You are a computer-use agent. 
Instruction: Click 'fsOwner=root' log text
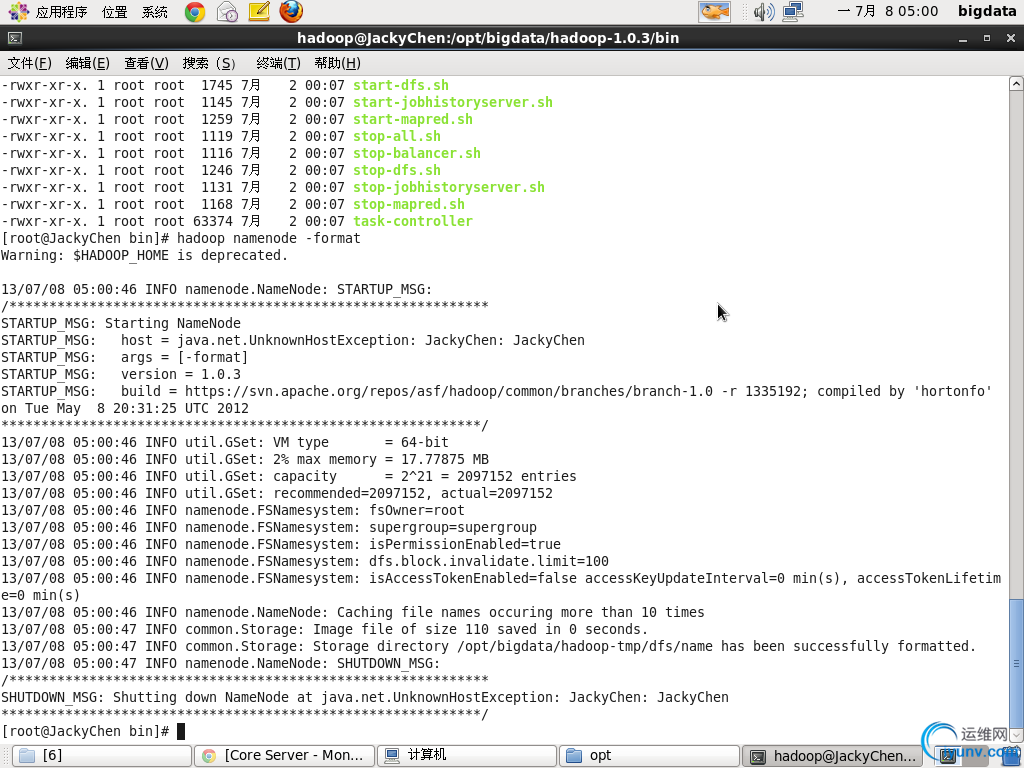[417, 510]
